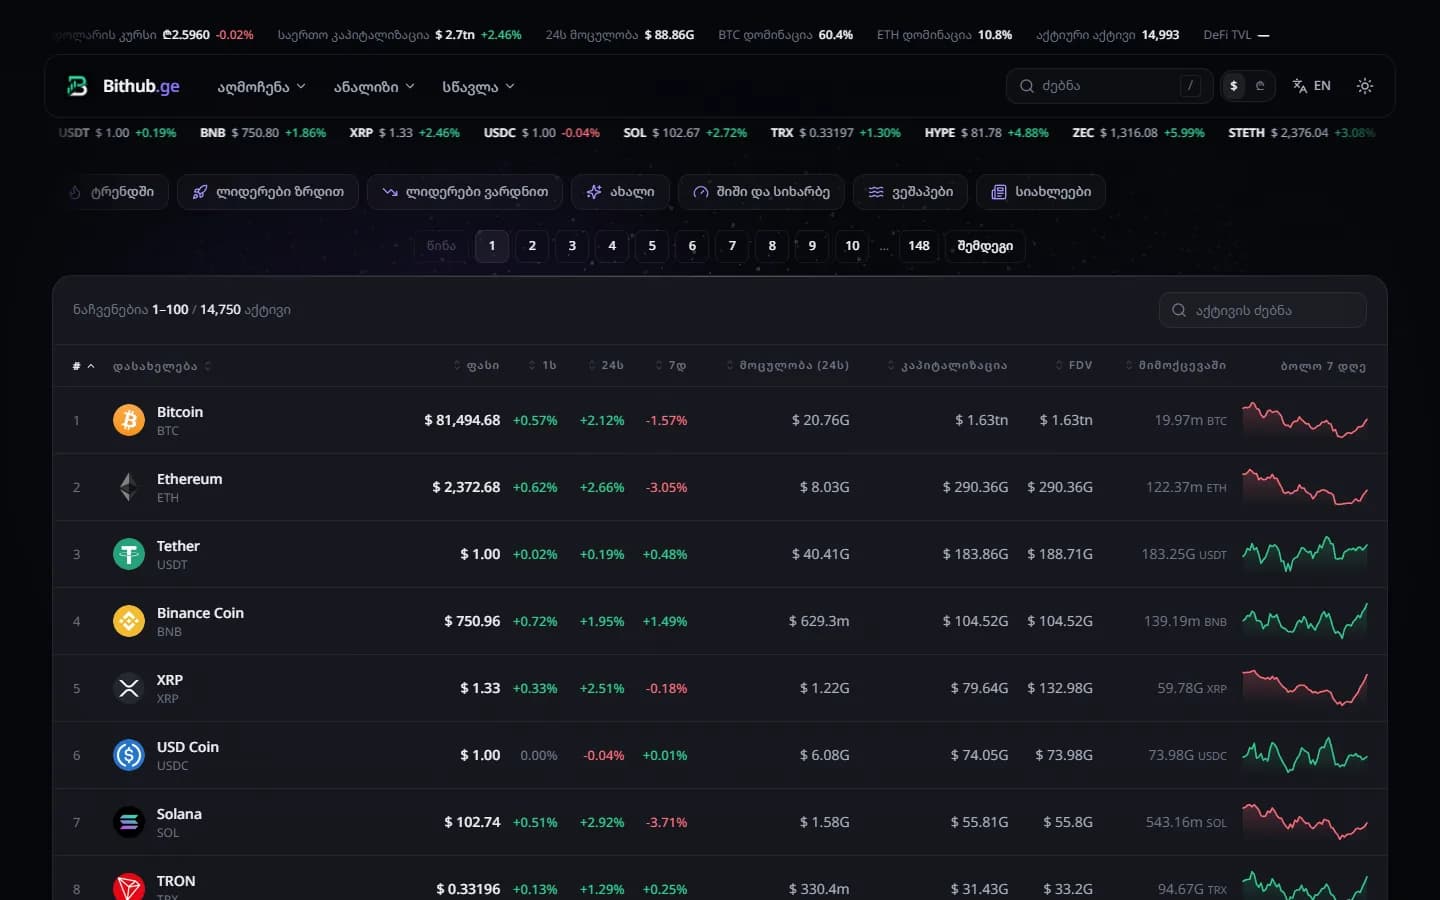This screenshot has width=1440, height=900.
Task: Click Ethereum price $ 2,372.68
Action: click(x=466, y=487)
